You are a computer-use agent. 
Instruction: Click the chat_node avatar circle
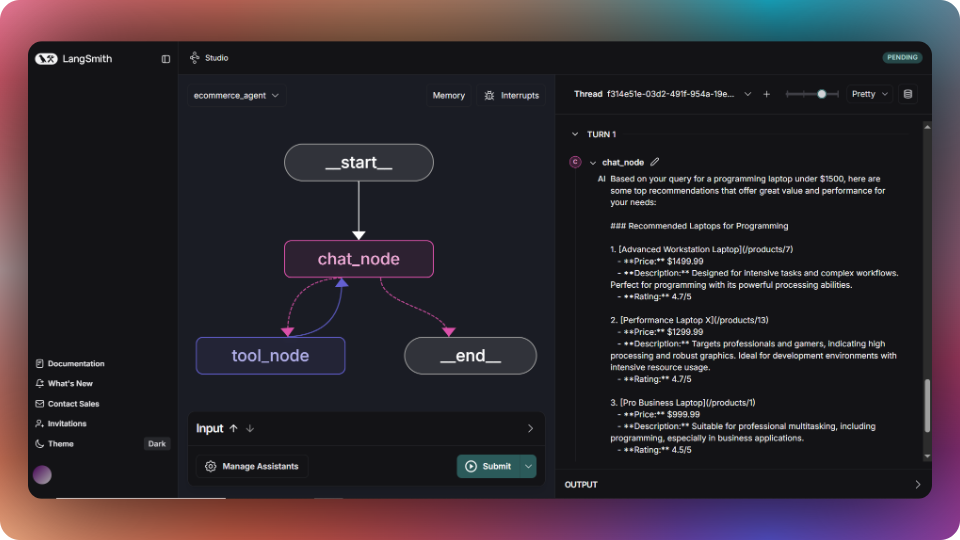click(575, 162)
